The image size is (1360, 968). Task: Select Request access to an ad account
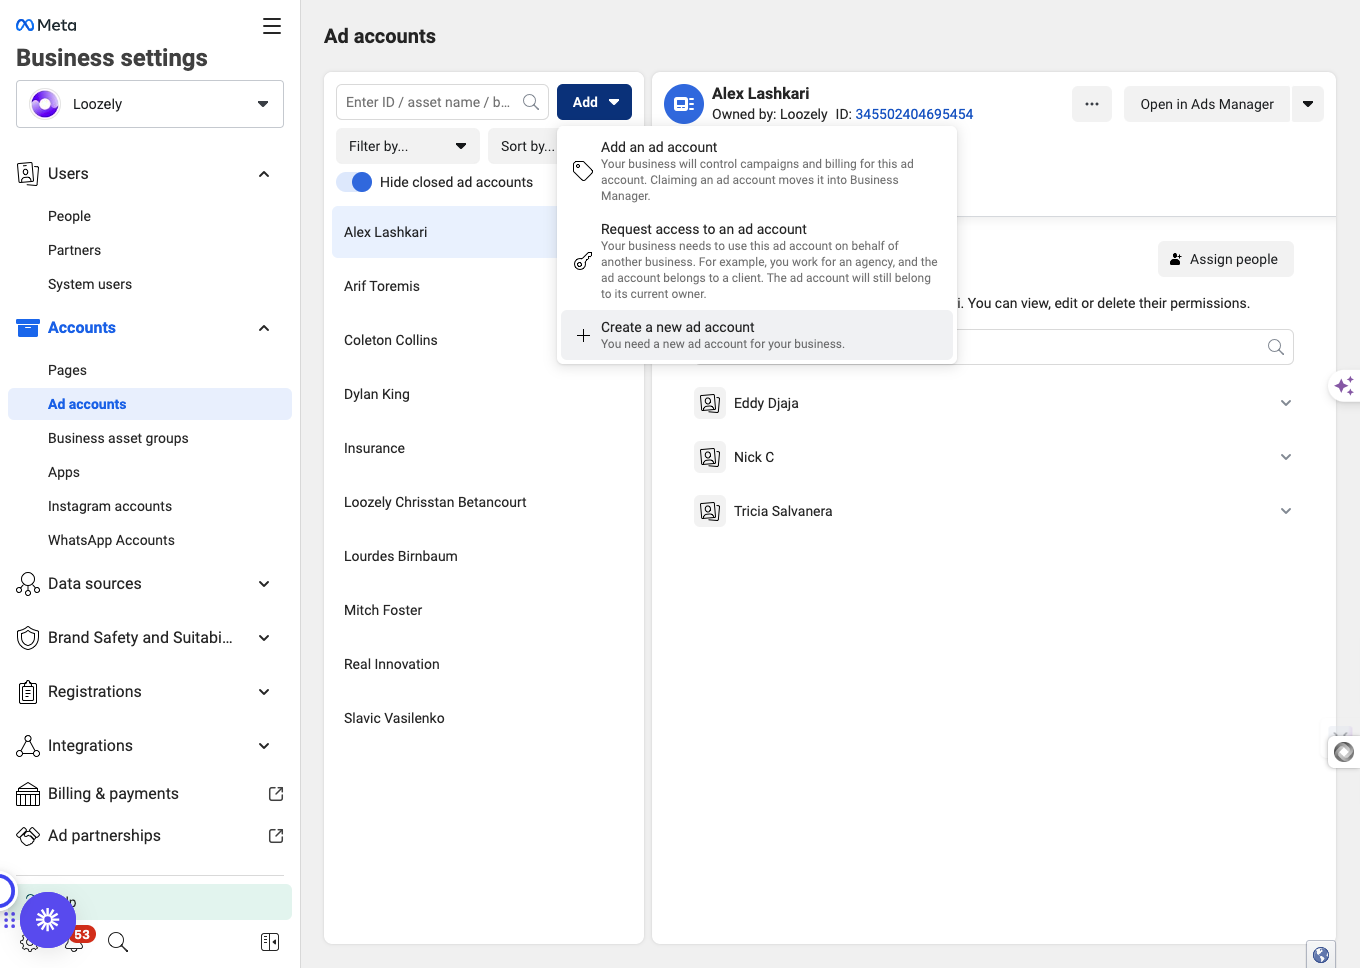[x=757, y=261]
